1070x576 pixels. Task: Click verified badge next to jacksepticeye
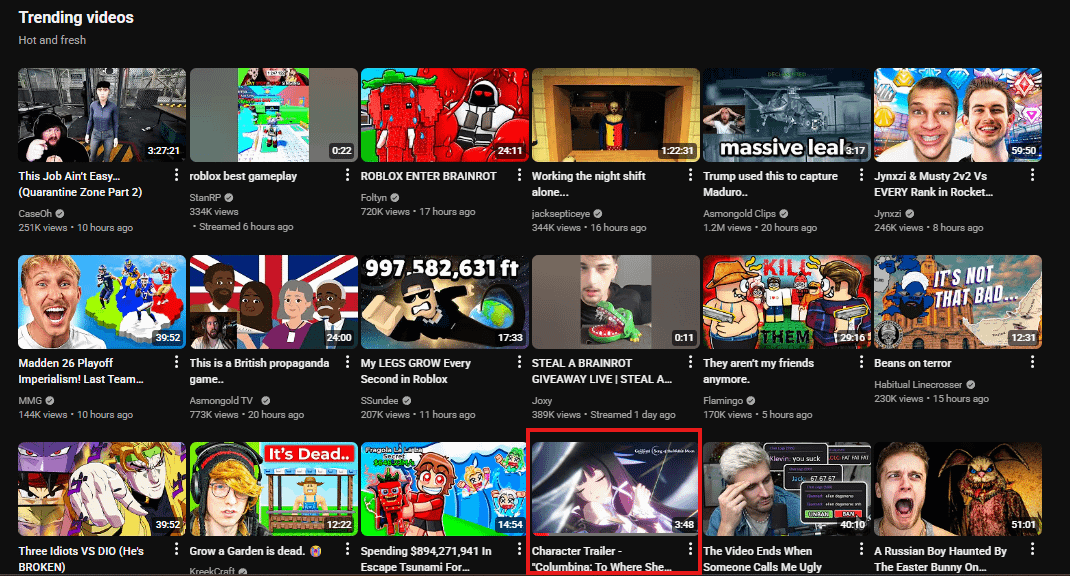point(598,214)
